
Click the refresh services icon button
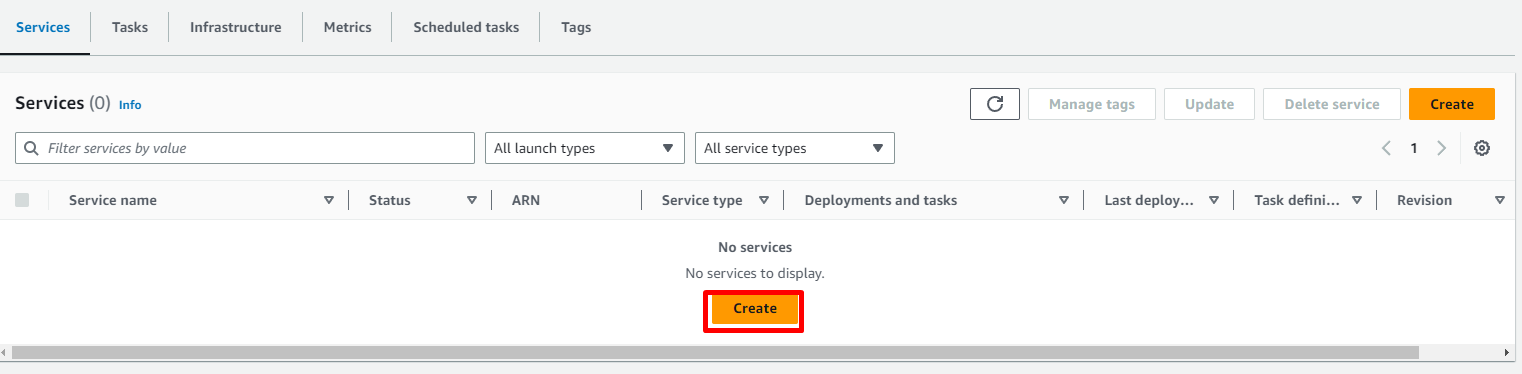(x=994, y=104)
